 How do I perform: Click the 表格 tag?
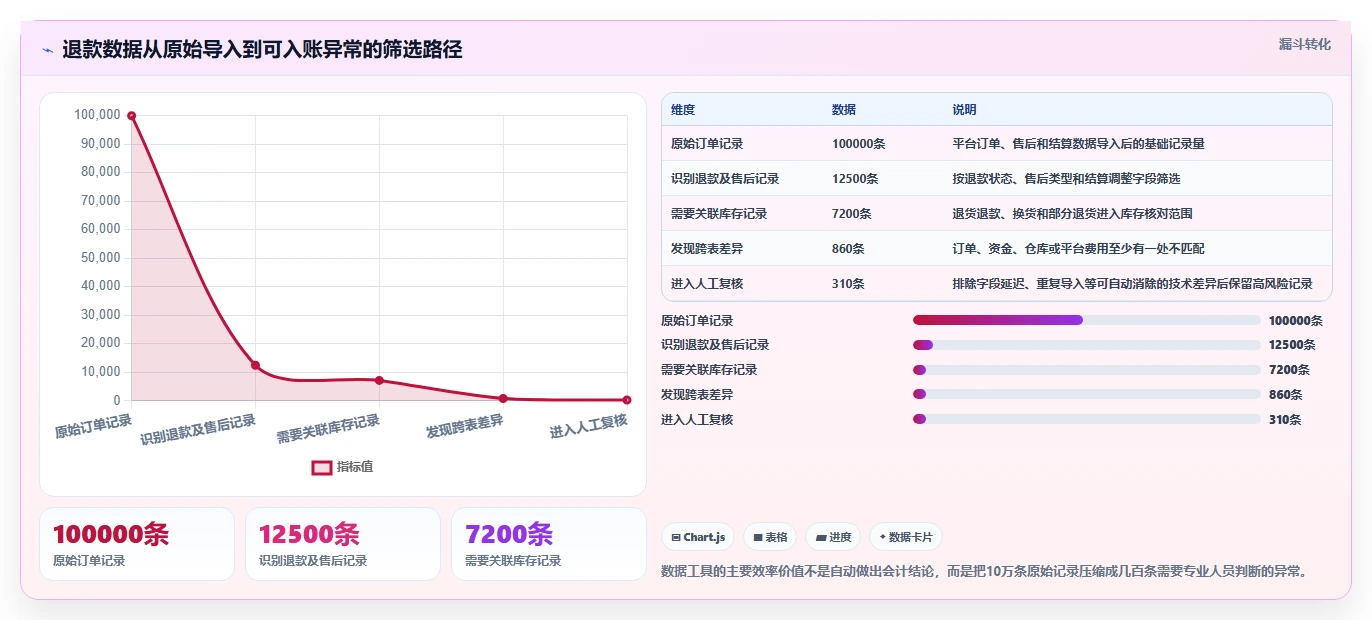[x=770, y=537]
